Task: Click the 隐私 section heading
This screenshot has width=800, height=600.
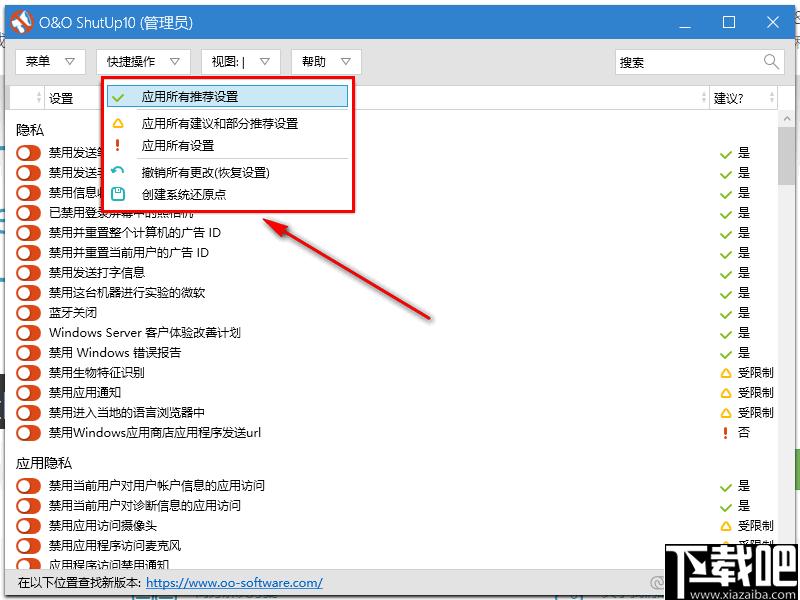Action: coord(30,130)
